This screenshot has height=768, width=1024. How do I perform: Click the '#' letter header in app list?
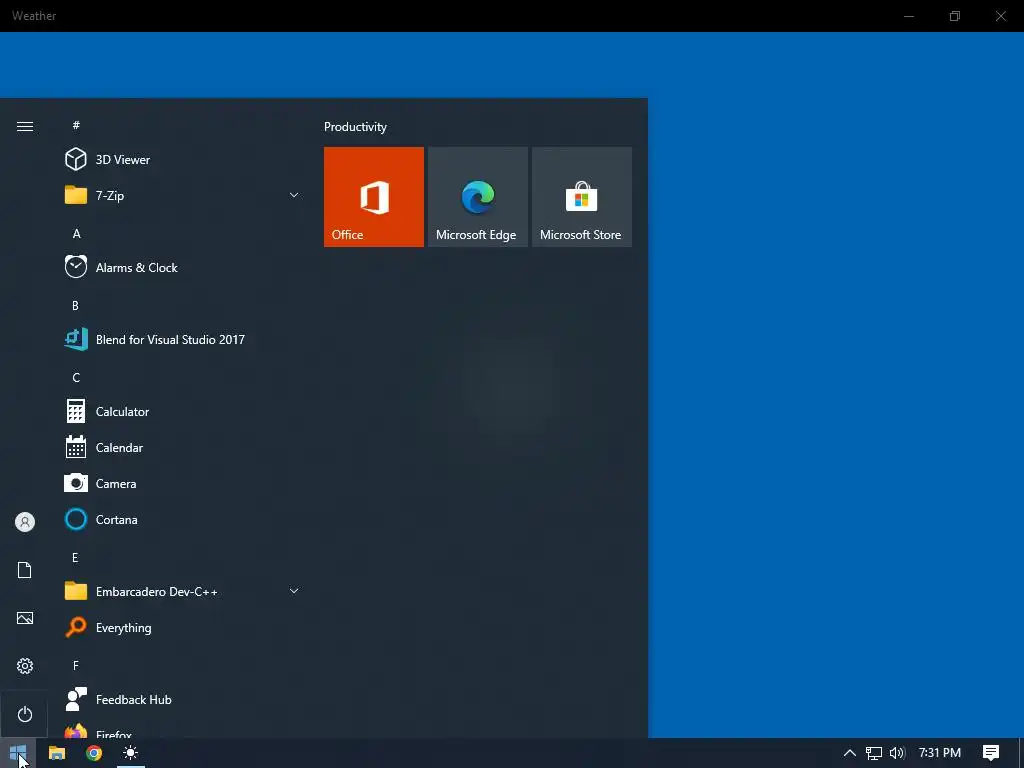click(76, 125)
